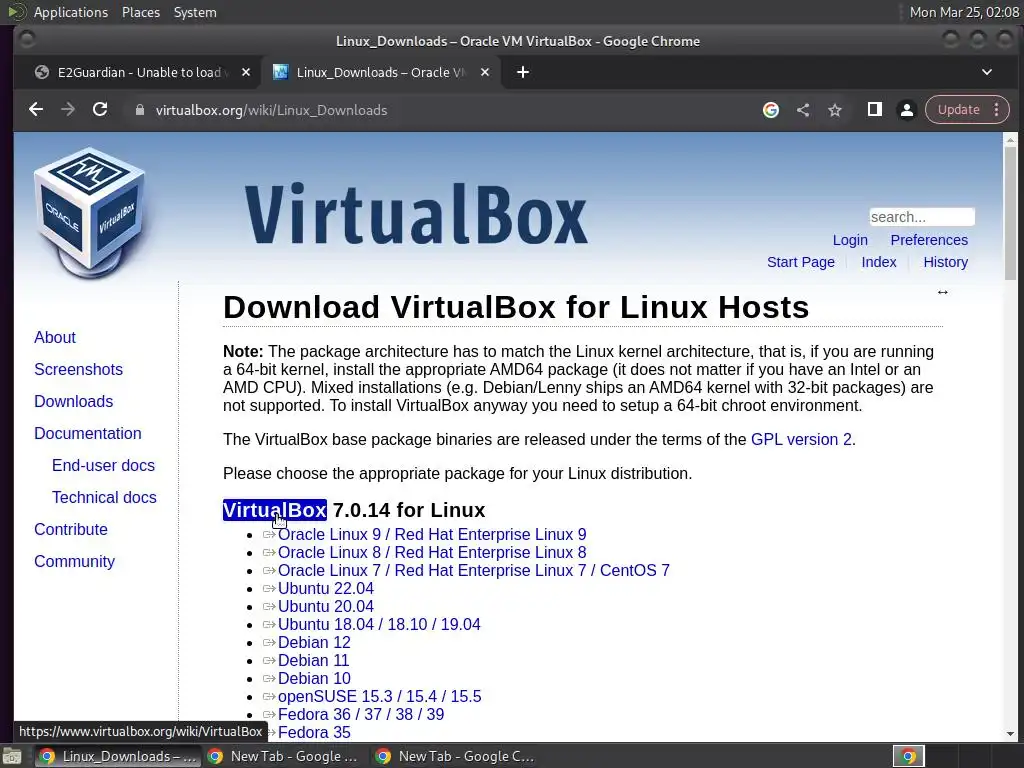Open the Applications menu
Image resolution: width=1024 pixels, height=768 pixels.
[71, 12]
